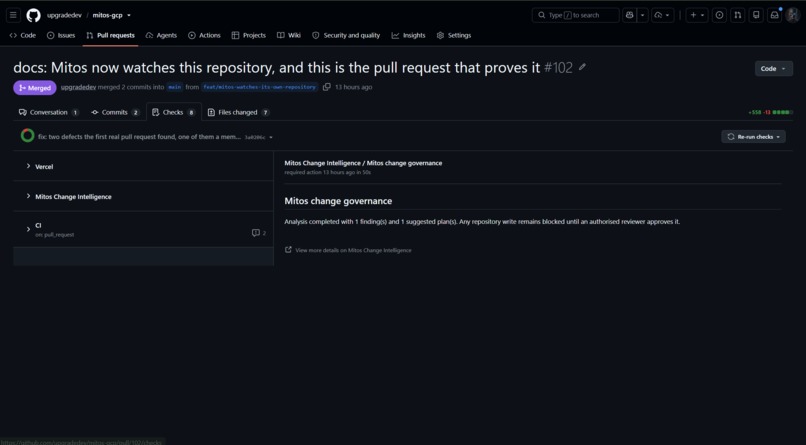Open the Code dropdown button
This screenshot has height=445, width=806.
pos(773,68)
